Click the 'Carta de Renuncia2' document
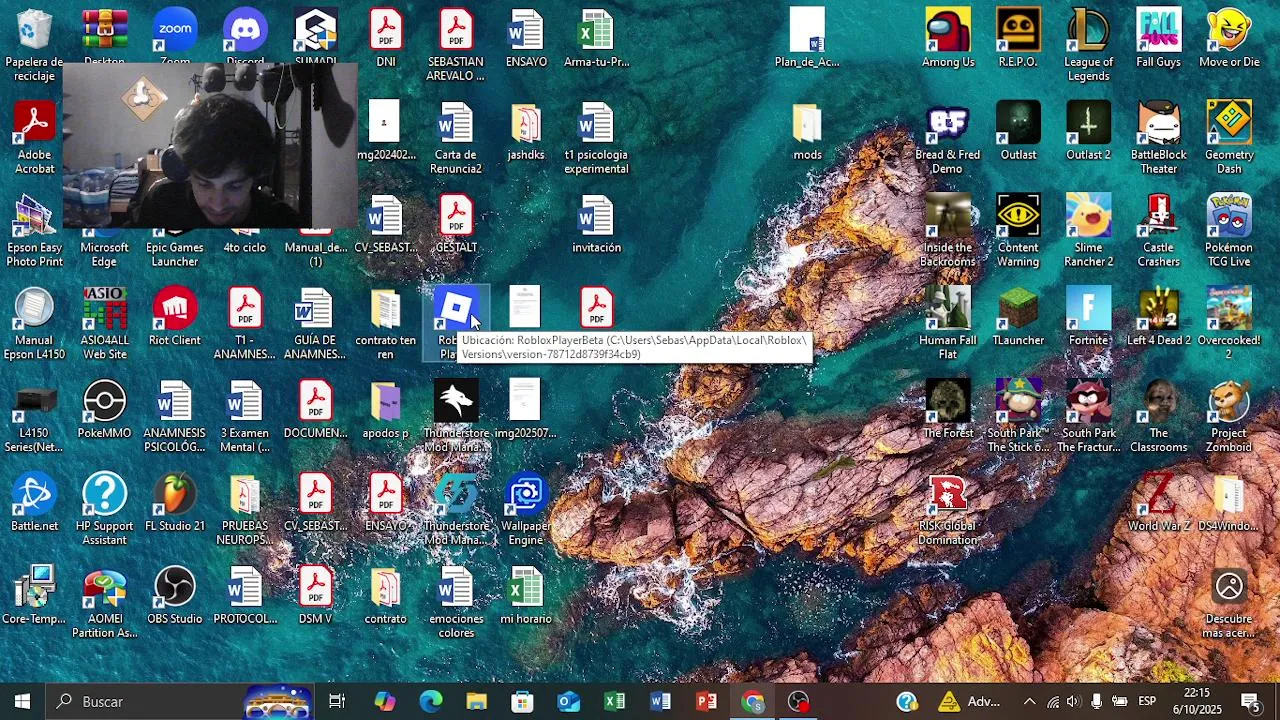This screenshot has height=720, width=1280. coord(456,138)
